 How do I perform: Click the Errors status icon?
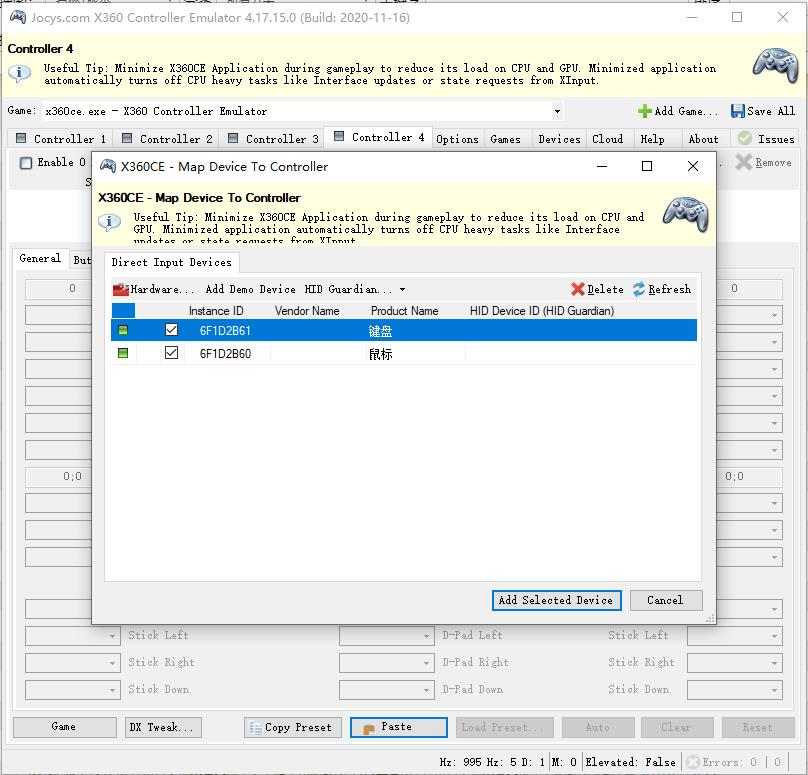click(x=693, y=762)
